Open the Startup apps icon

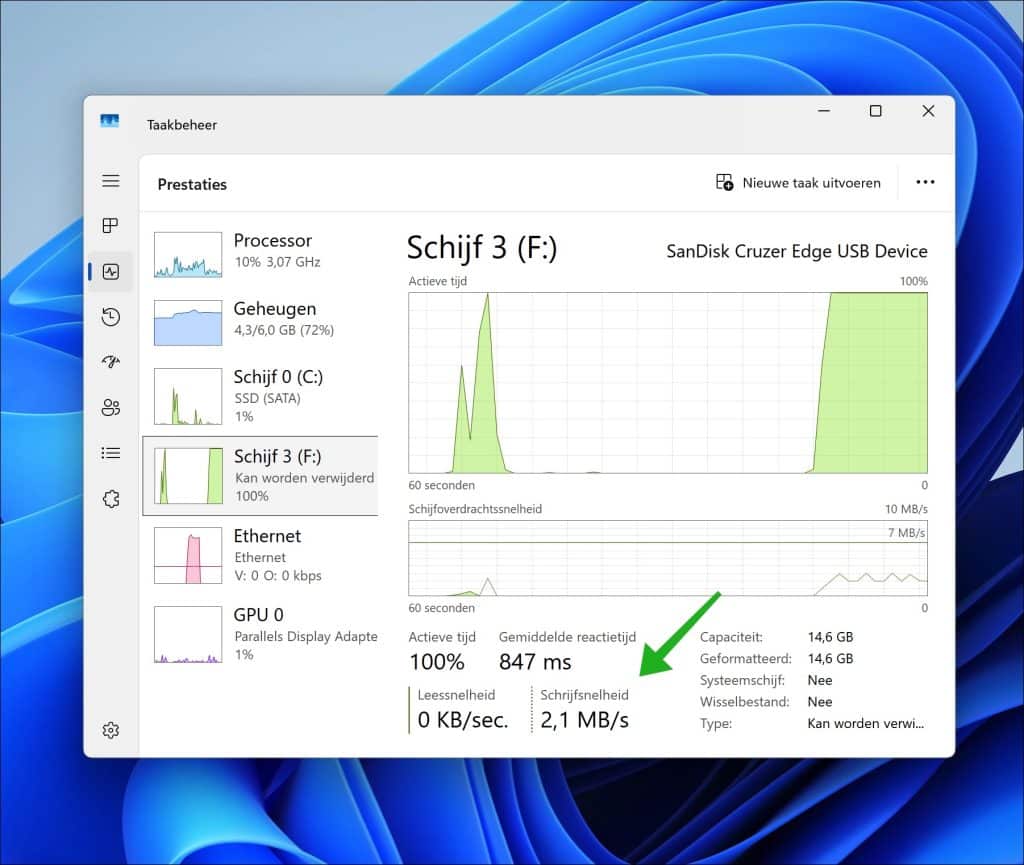coord(111,362)
